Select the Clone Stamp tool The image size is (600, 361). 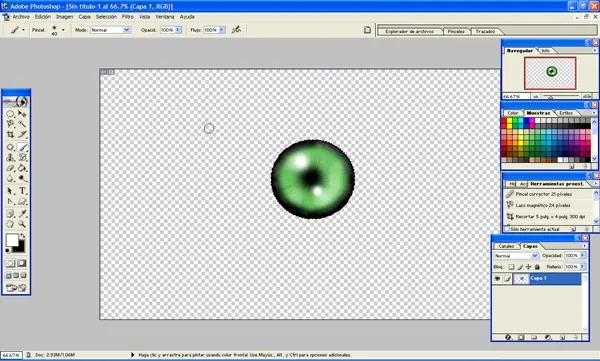tap(10, 157)
